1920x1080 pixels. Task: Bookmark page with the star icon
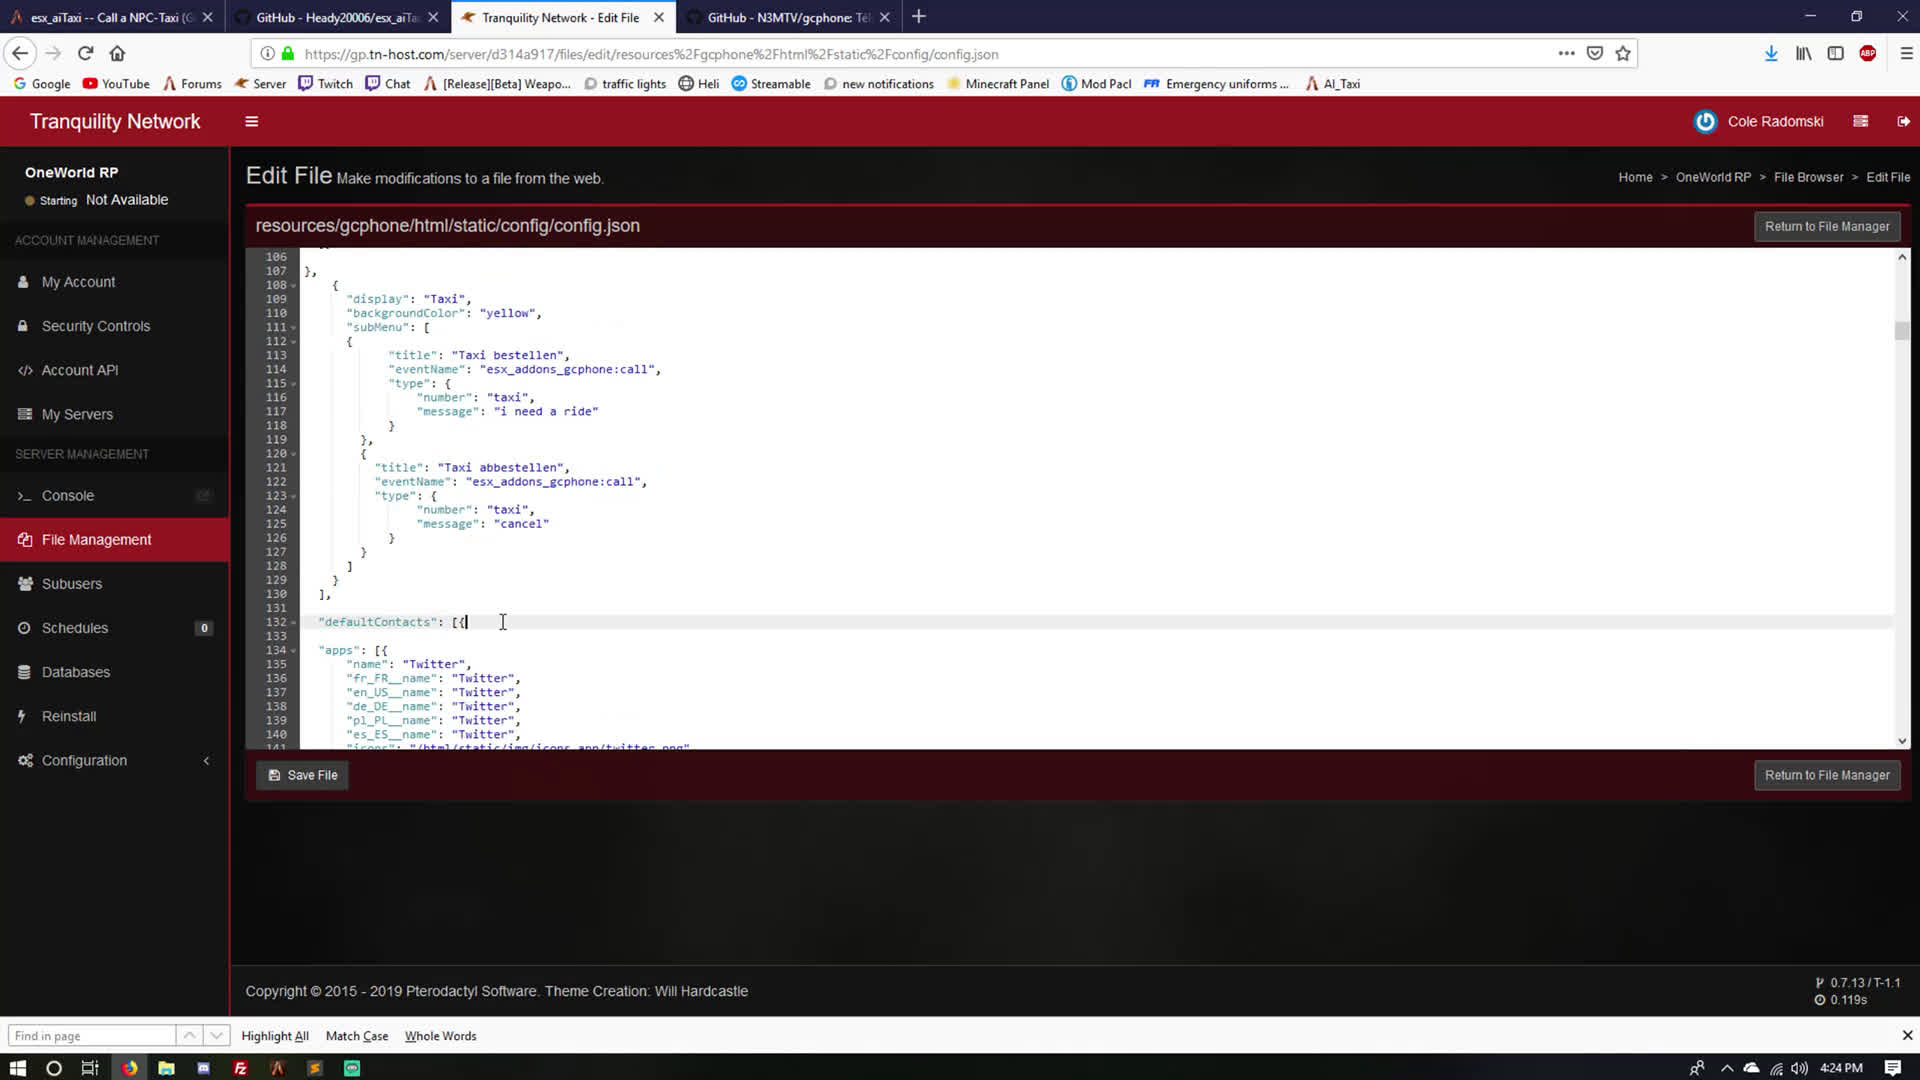click(x=1623, y=53)
